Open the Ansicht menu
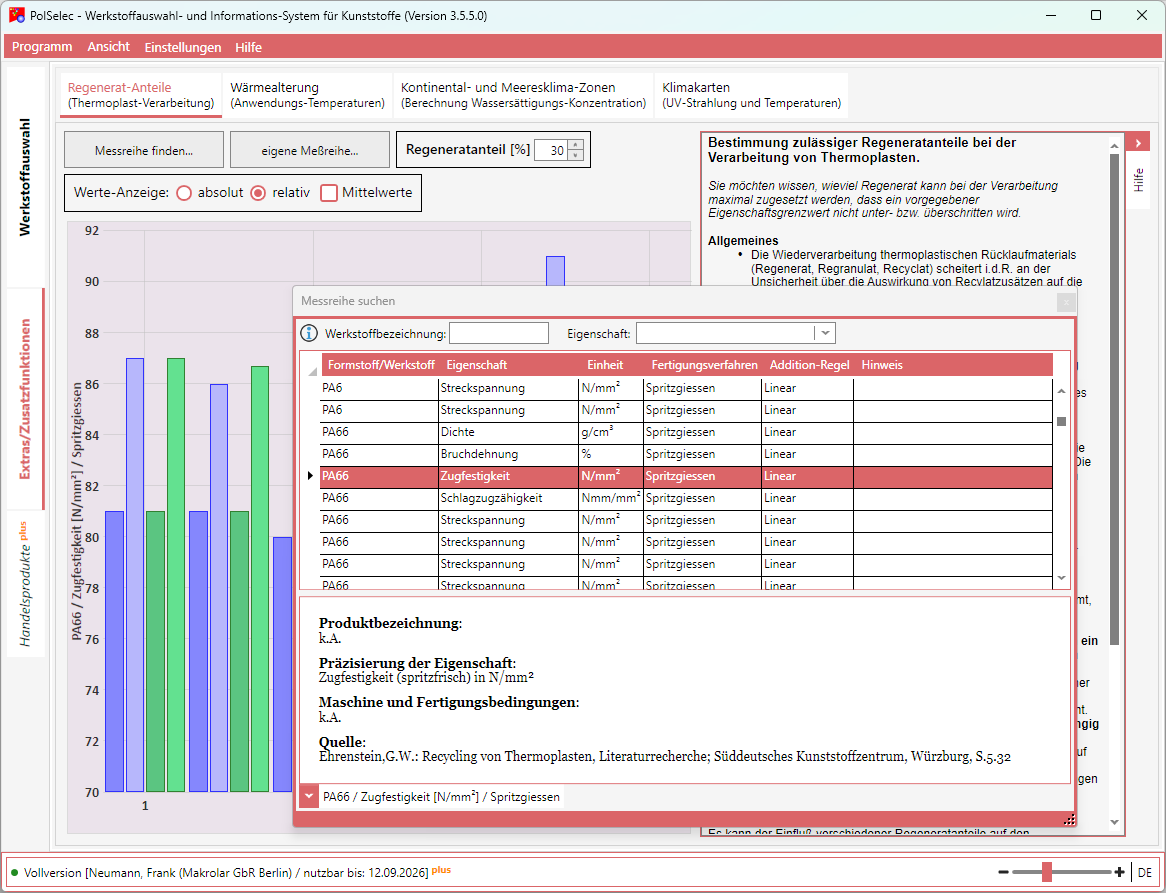 [109, 47]
